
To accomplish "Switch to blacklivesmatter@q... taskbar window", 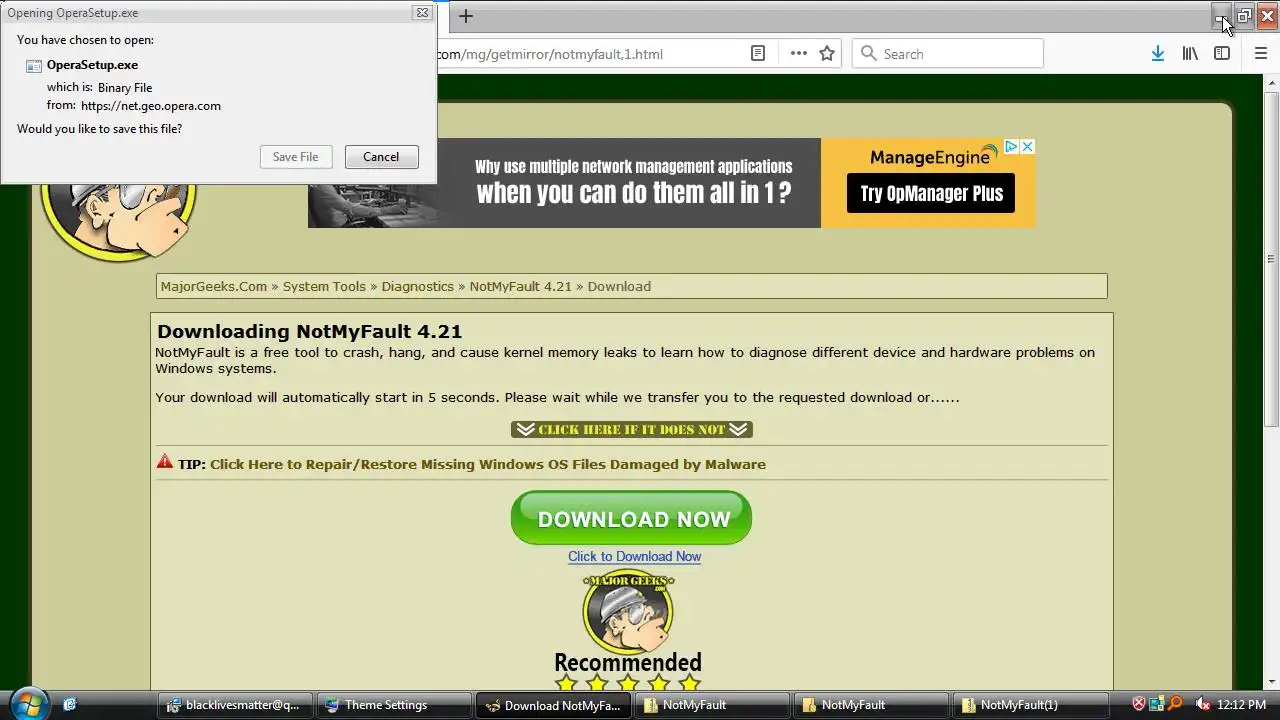I will 236,705.
